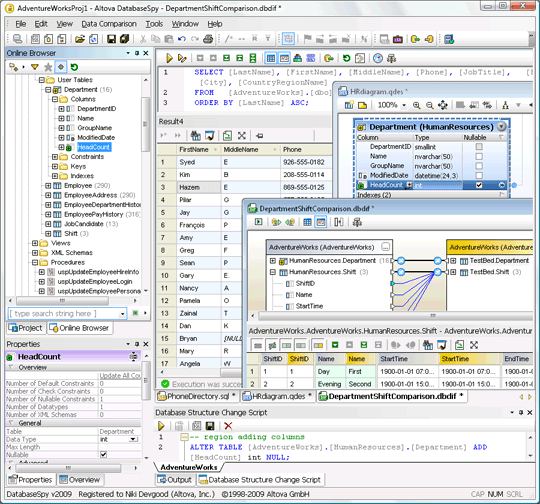
Task: Click zoom in magnifier in HRdiagram toolbar
Action: pos(416,105)
